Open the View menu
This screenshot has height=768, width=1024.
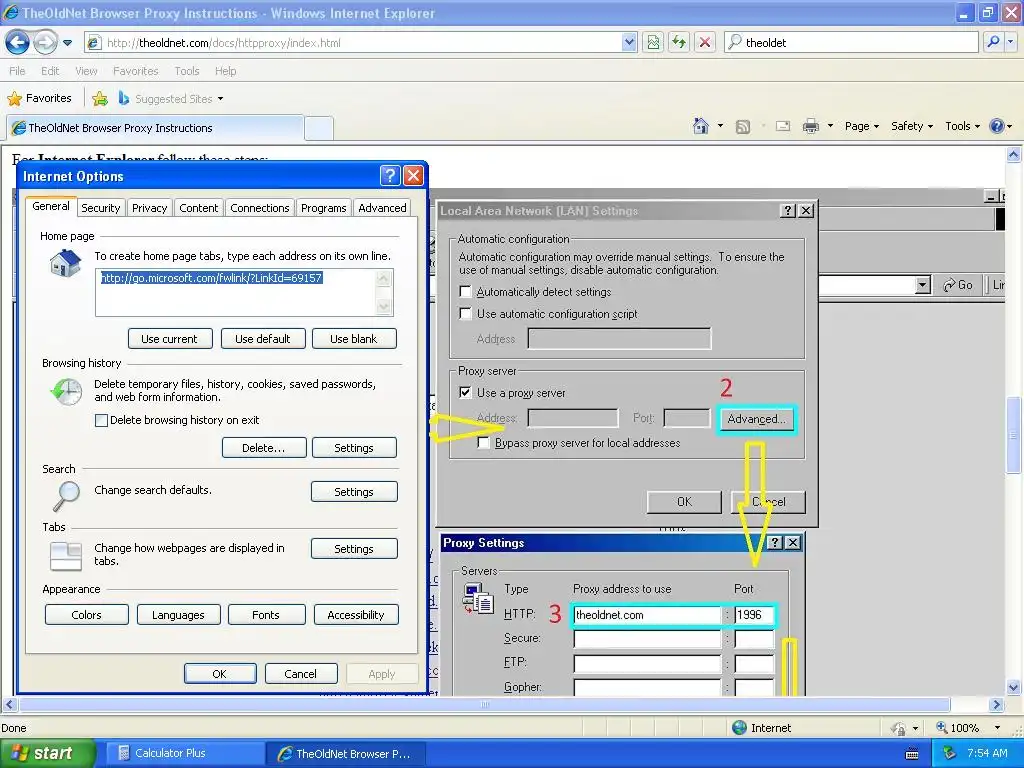pos(86,71)
